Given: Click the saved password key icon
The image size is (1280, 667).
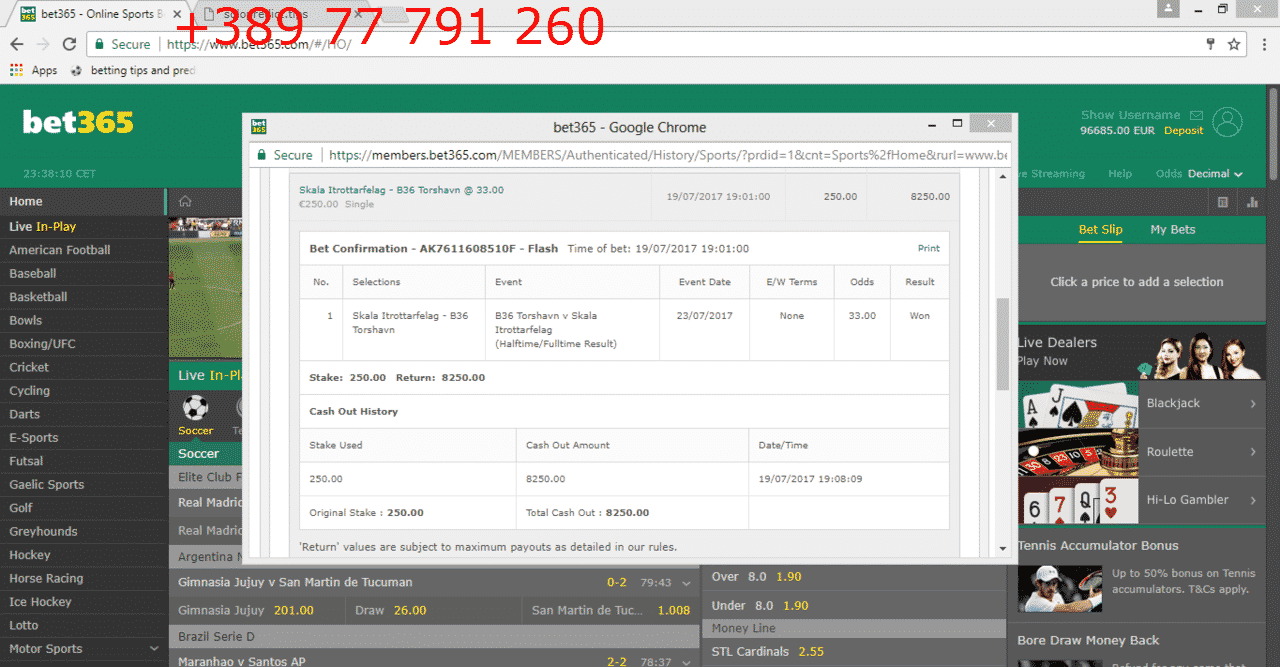Looking at the screenshot, I should (x=1211, y=44).
